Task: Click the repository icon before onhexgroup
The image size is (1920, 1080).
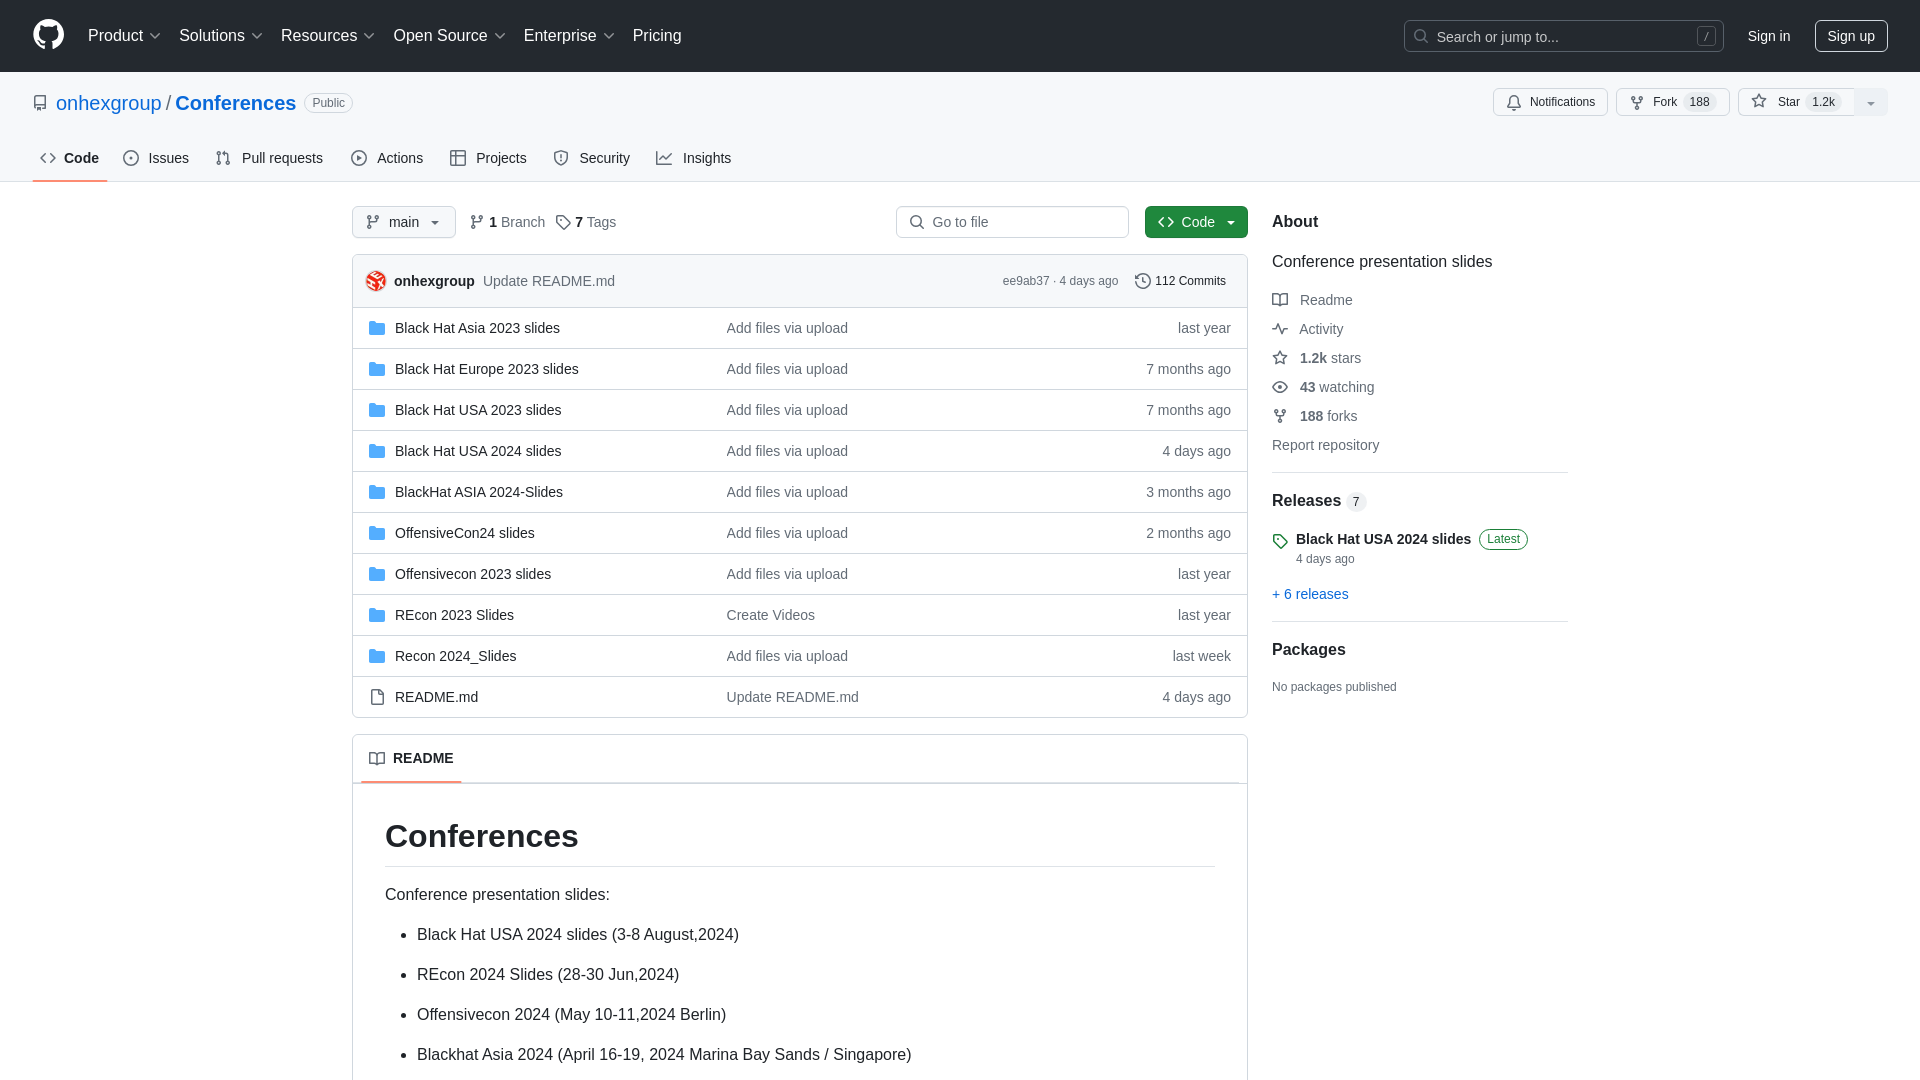Action: point(40,103)
